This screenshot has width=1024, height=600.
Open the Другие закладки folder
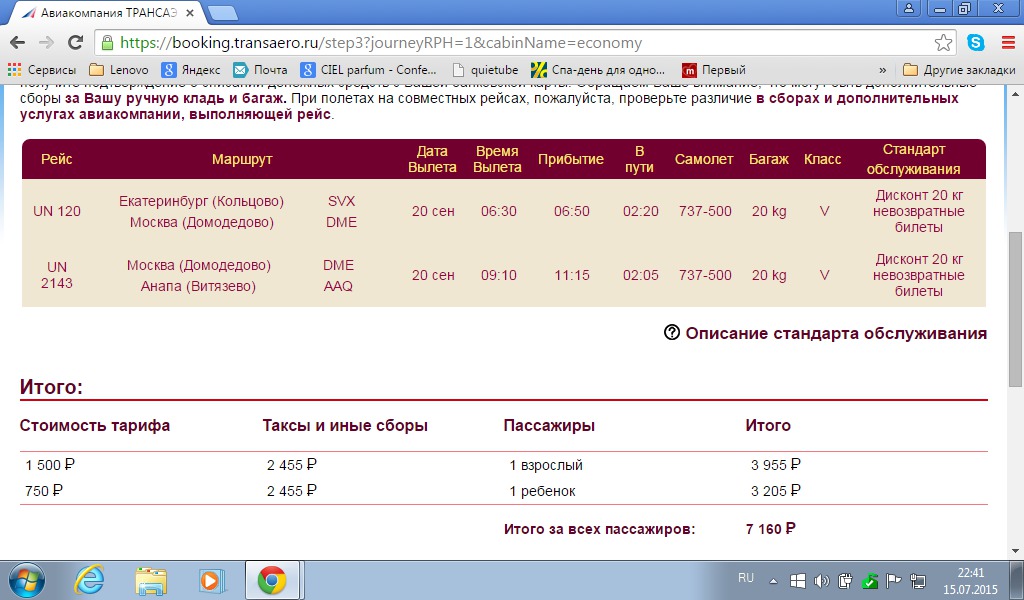(959, 70)
